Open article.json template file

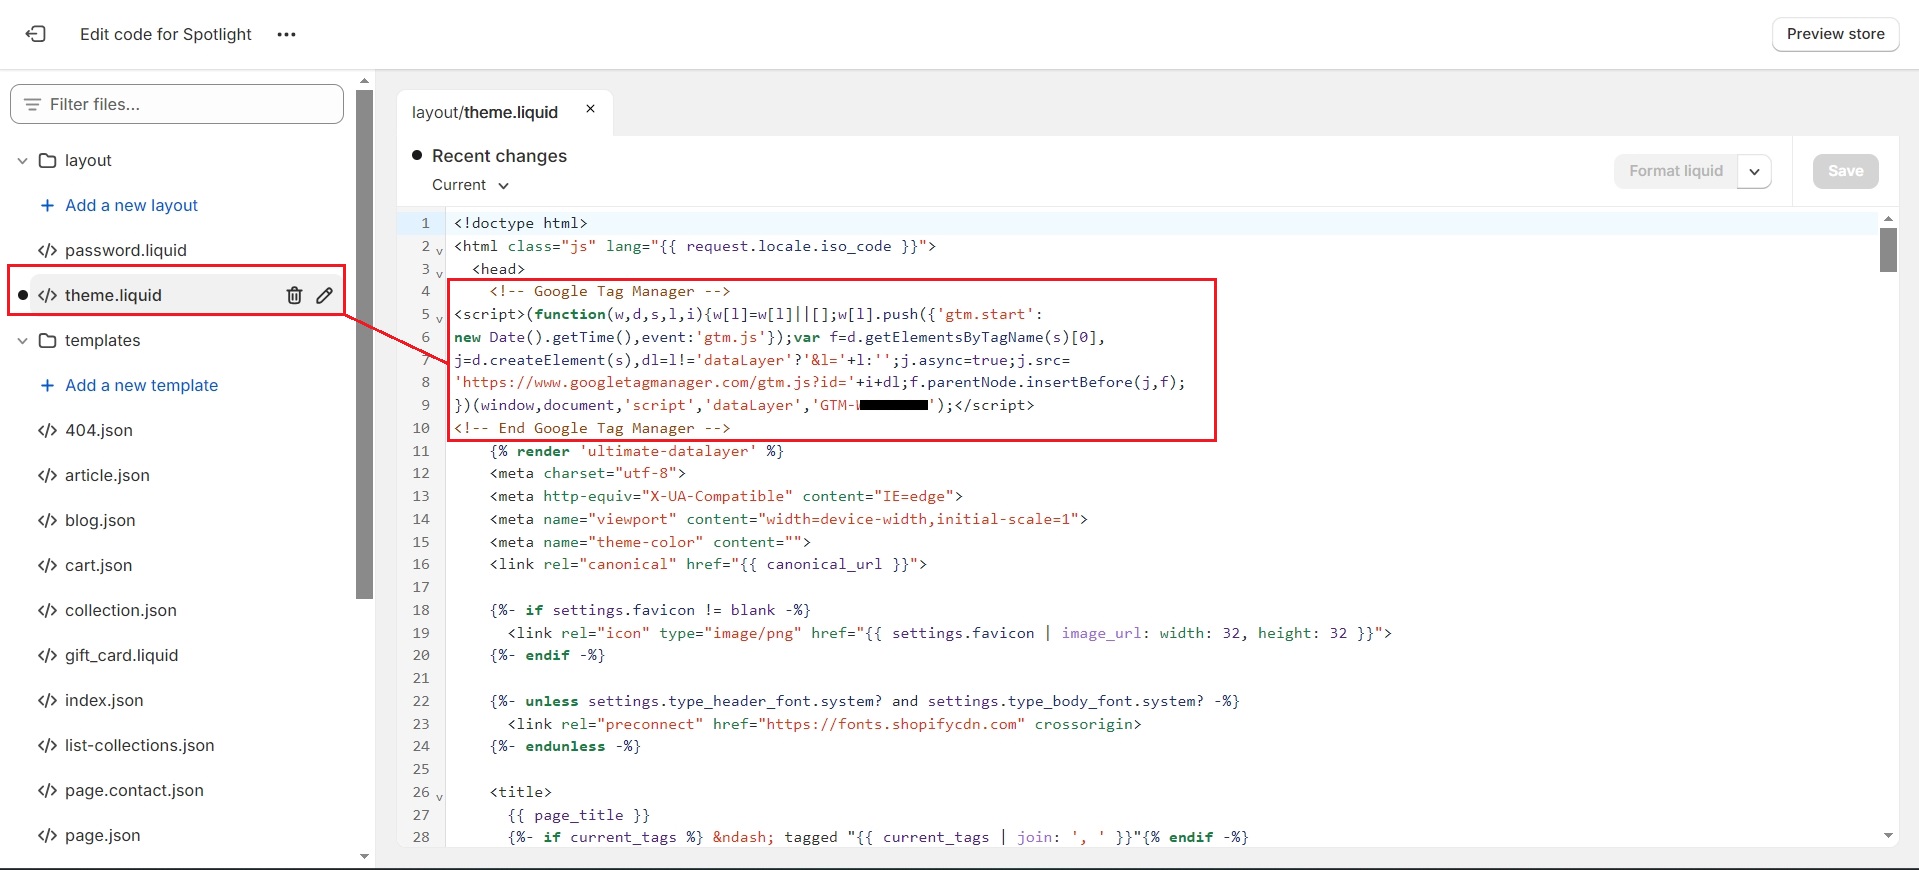(107, 475)
